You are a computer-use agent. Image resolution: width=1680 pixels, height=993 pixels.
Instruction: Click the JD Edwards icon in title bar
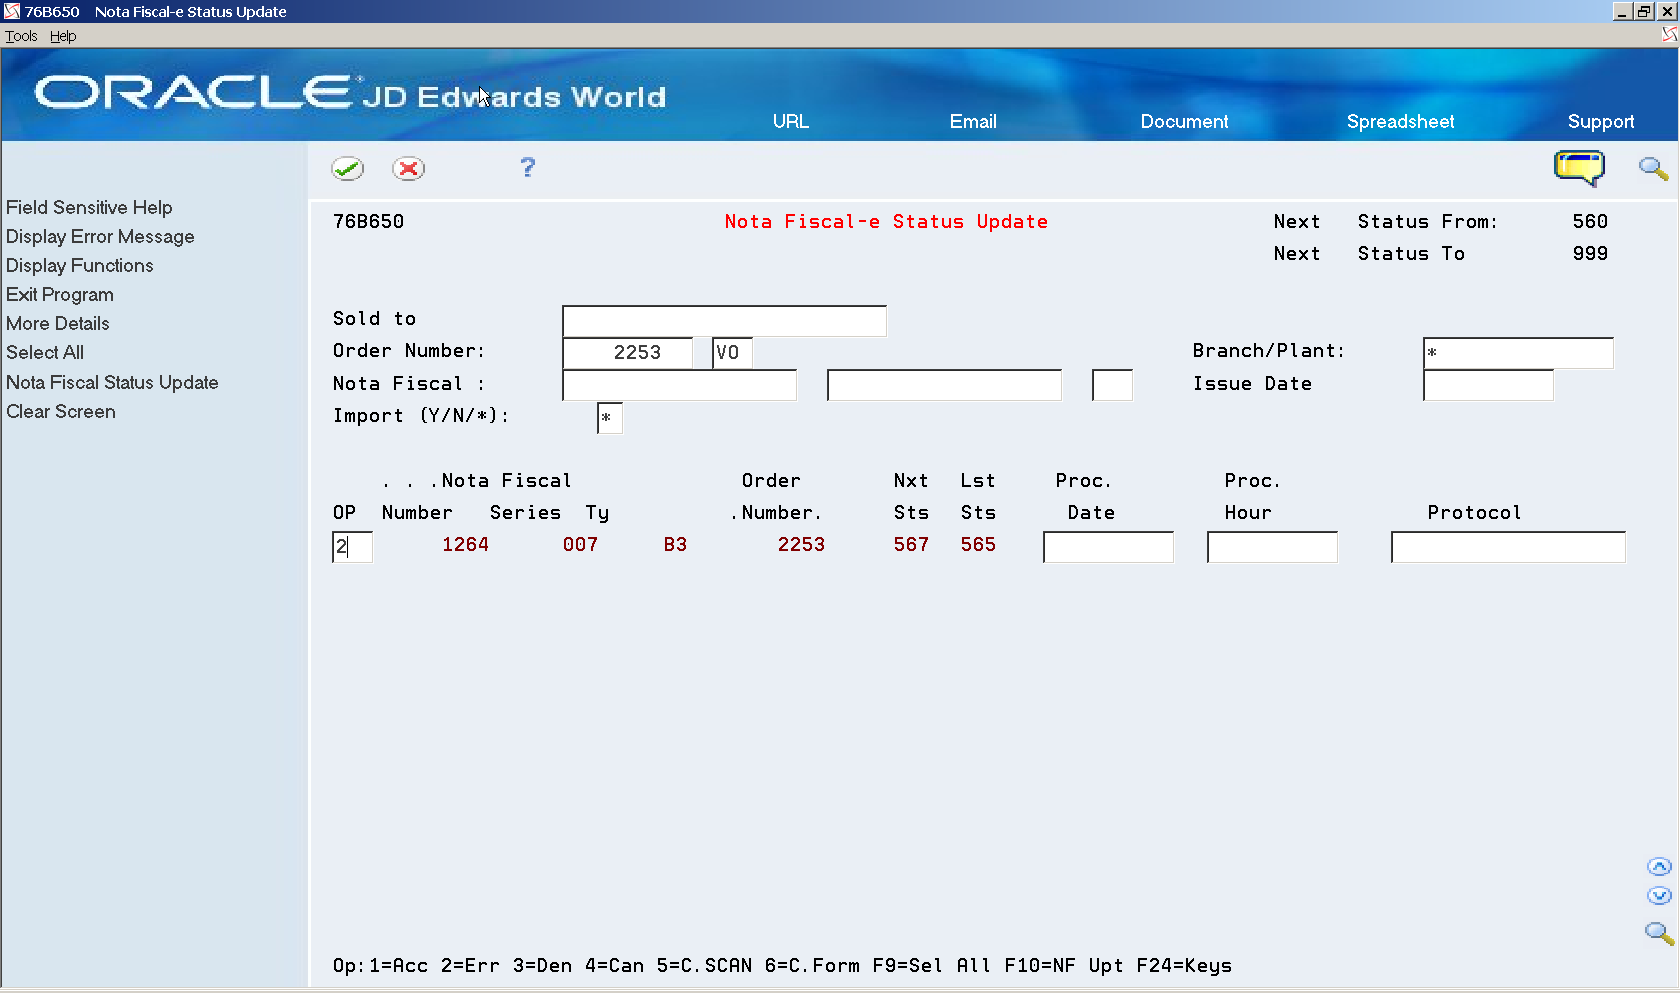[12, 11]
